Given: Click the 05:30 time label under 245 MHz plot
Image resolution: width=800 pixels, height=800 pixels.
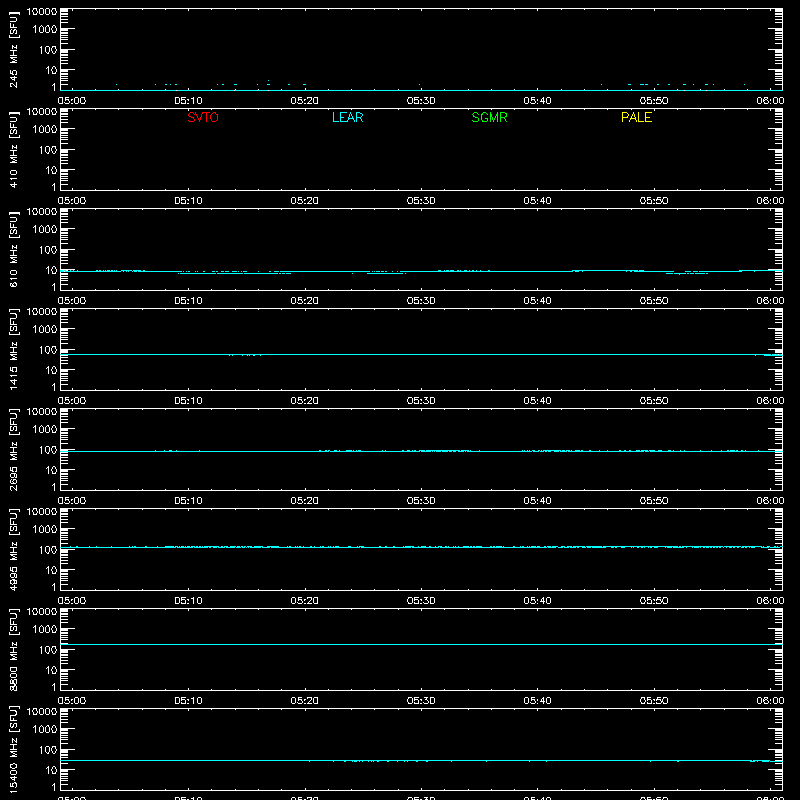Looking at the screenshot, I should [x=421, y=101].
